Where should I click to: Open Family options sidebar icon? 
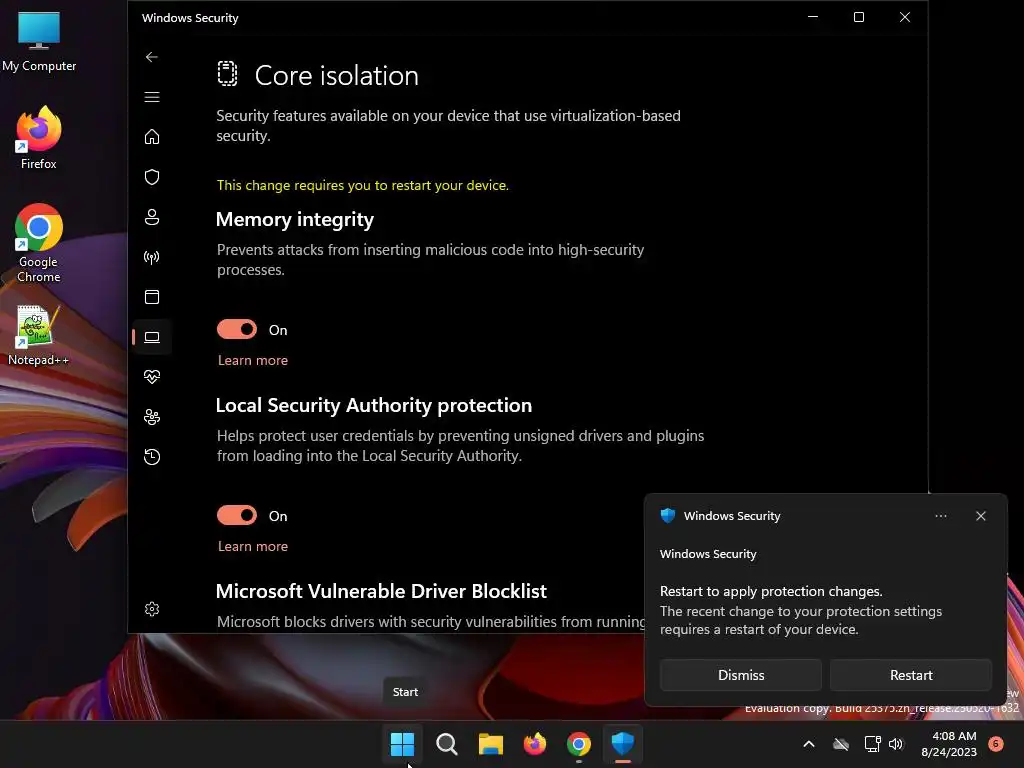152,417
